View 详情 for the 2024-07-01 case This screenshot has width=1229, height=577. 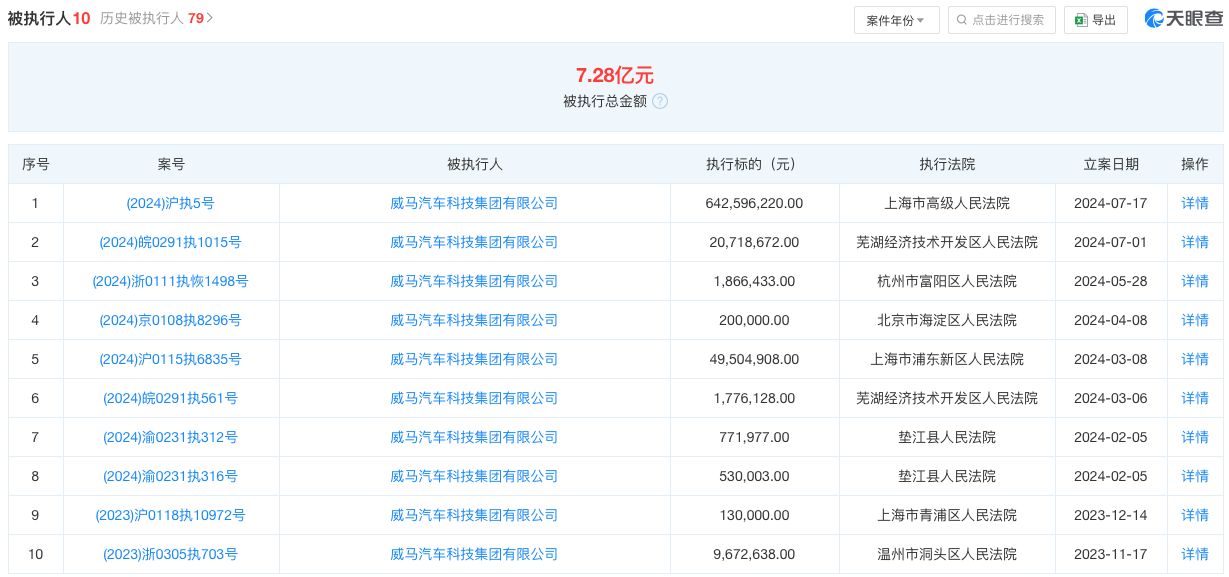point(1195,242)
